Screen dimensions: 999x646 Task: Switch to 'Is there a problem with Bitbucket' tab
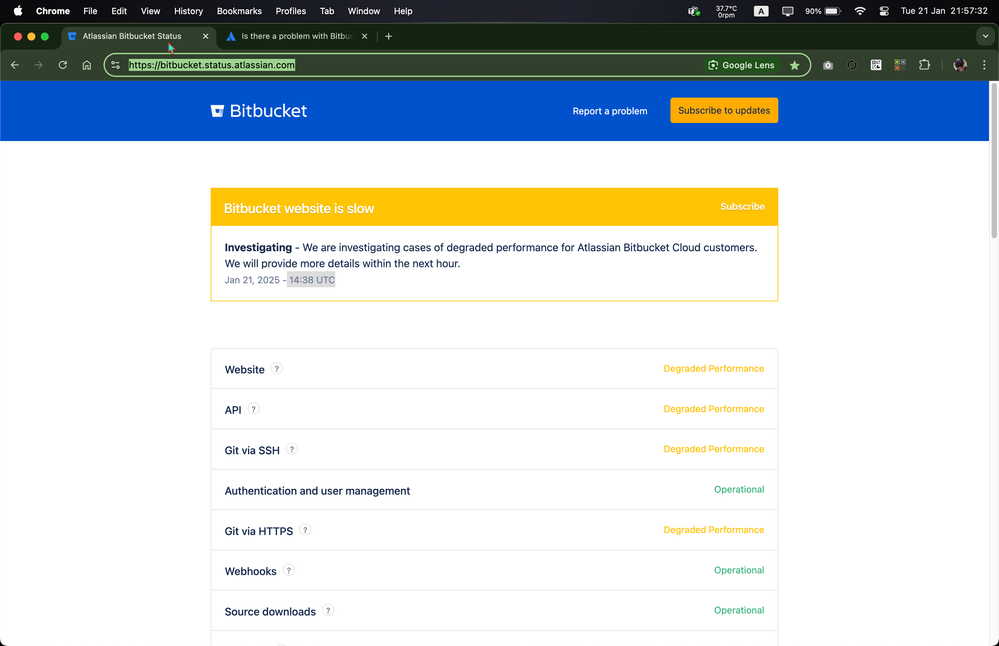[298, 36]
